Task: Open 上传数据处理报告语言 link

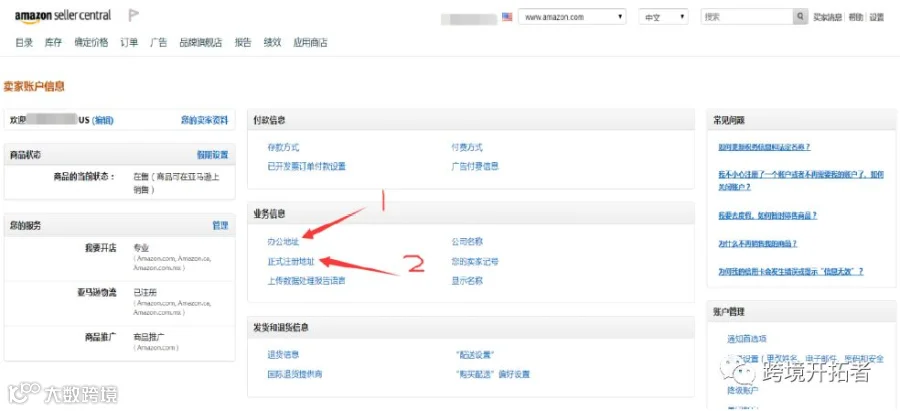Action: tap(307, 281)
